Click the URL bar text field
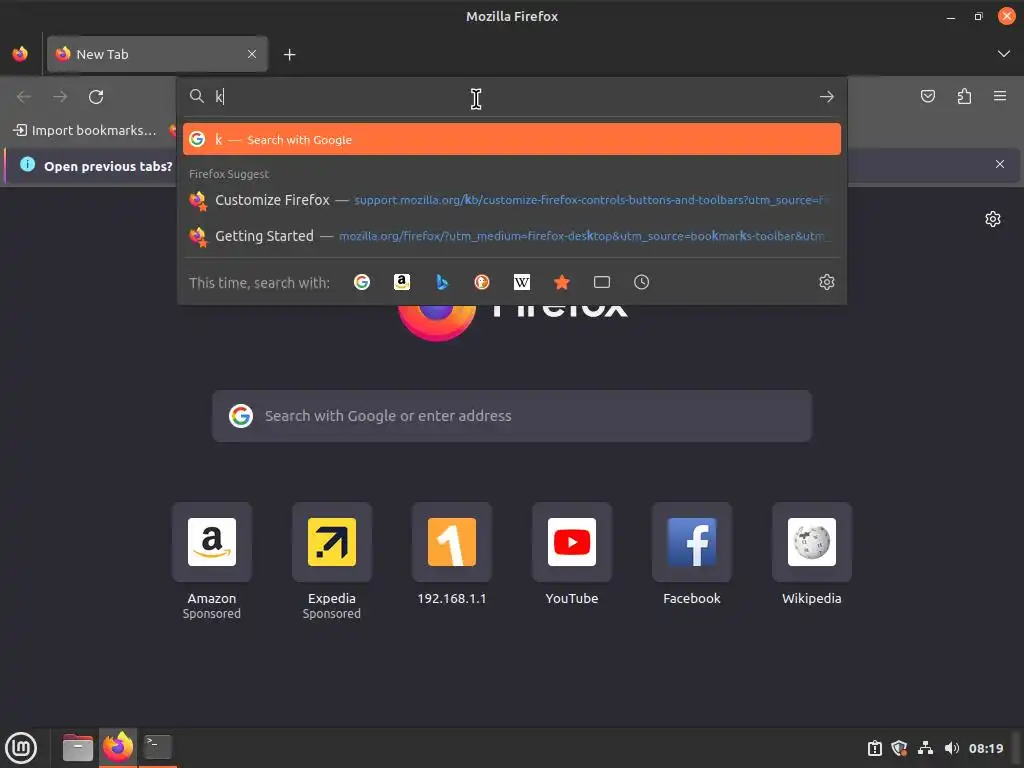The height and width of the screenshot is (768, 1024). click(513, 97)
